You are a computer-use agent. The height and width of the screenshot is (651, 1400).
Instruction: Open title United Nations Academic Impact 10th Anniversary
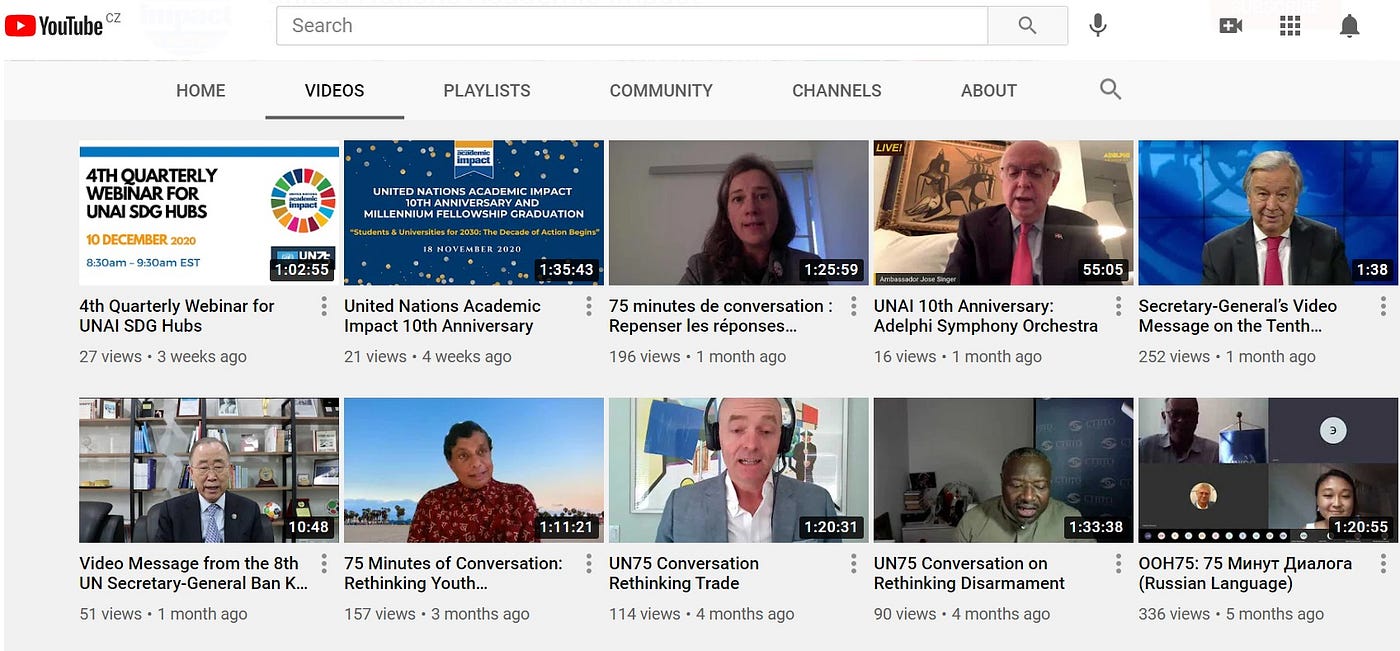click(x=442, y=316)
